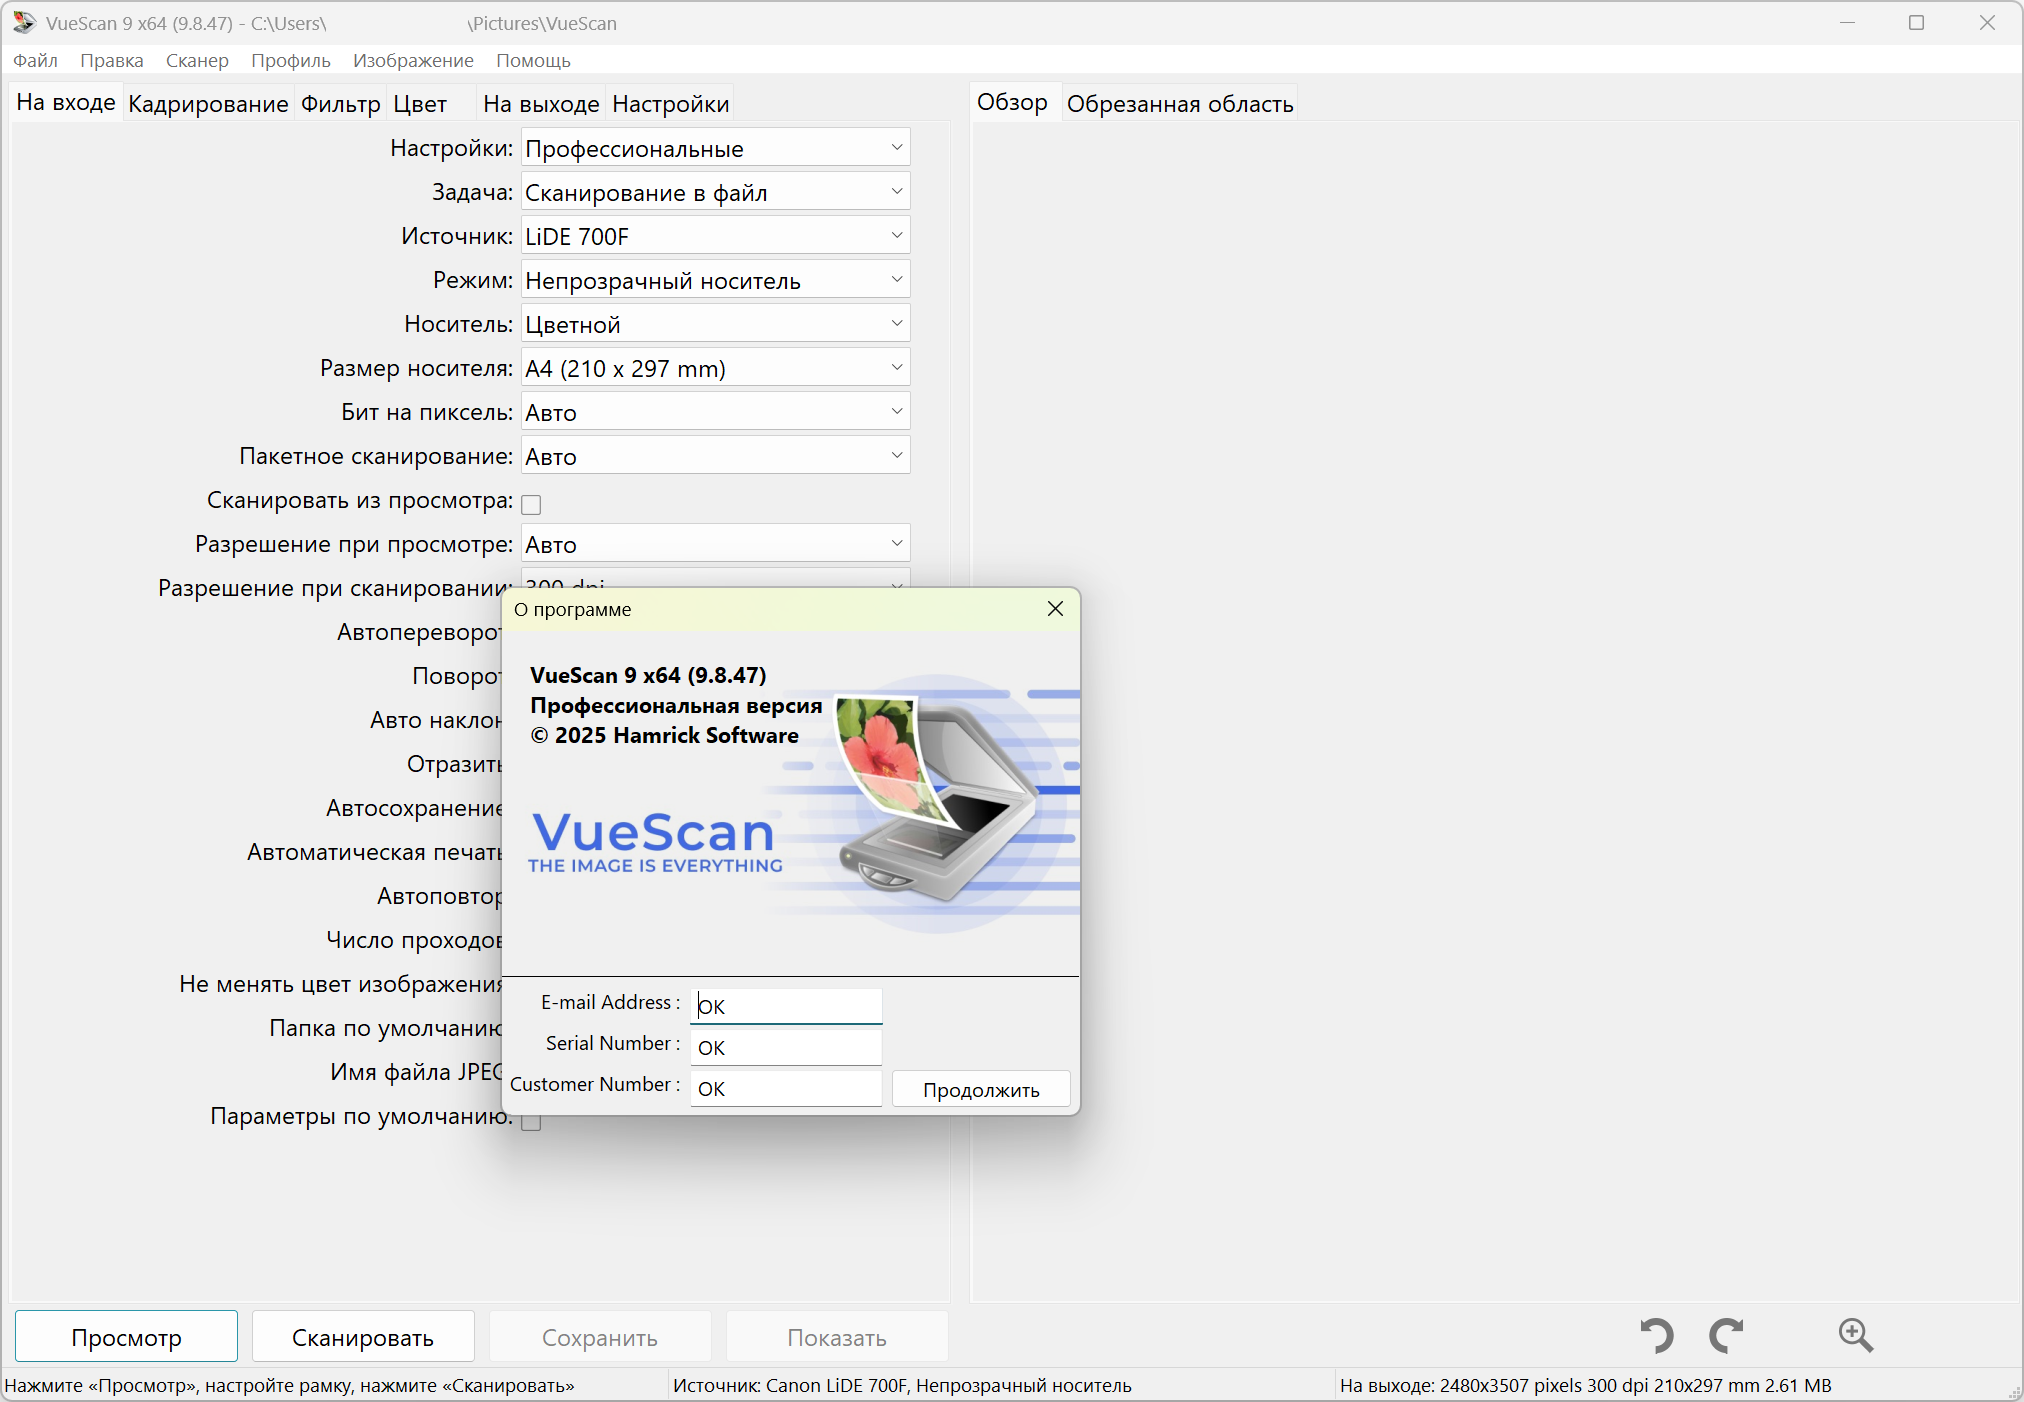Click the 'Автосохранение' label
The width and height of the screenshot is (2024, 1402).
click(413, 808)
